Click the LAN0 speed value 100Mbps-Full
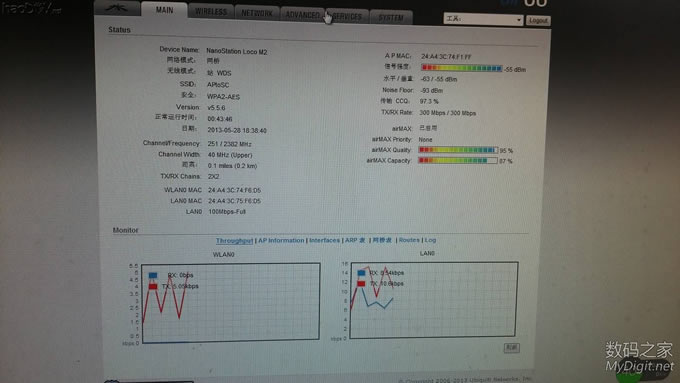Viewport: 680px width, 383px height. pos(227,212)
